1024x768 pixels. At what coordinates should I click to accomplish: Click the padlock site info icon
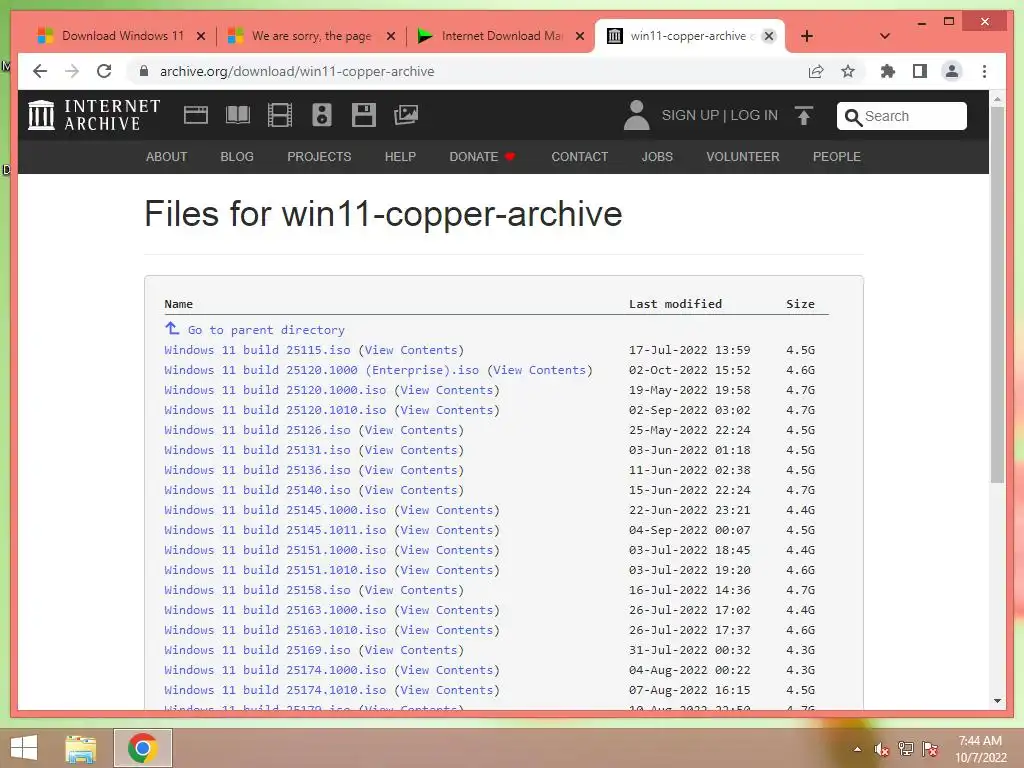(x=144, y=71)
